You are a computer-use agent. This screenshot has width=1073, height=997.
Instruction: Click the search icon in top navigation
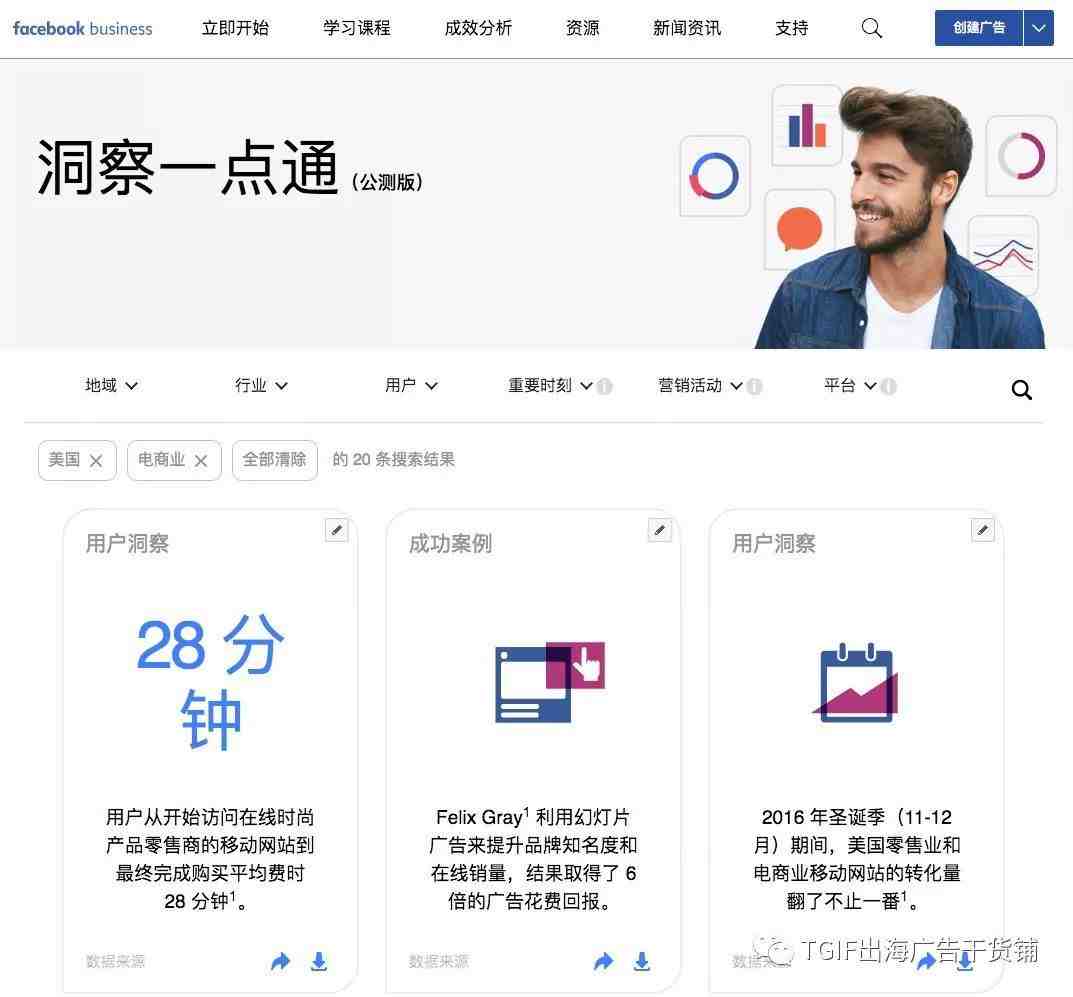[x=871, y=28]
